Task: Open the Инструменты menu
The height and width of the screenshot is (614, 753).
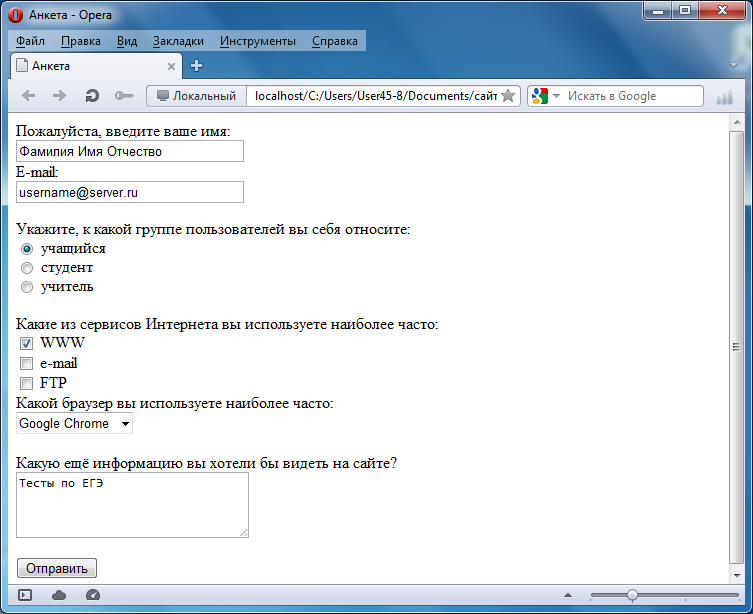Action: (258, 41)
